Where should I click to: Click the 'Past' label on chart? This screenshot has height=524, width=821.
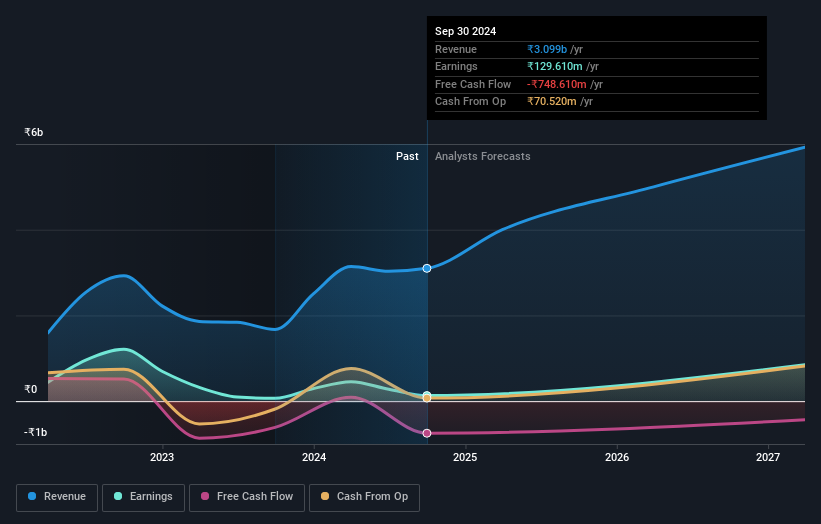point(407,157)
